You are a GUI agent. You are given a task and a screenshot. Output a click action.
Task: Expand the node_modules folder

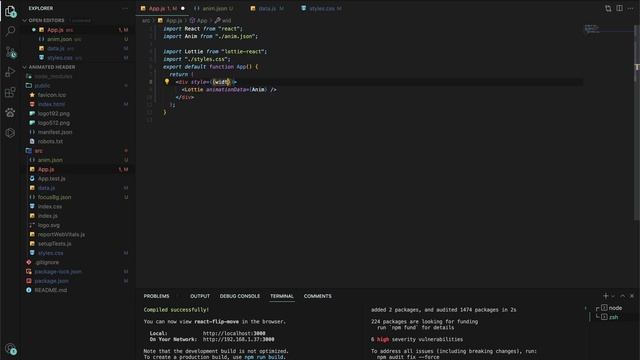pos(53,76)
